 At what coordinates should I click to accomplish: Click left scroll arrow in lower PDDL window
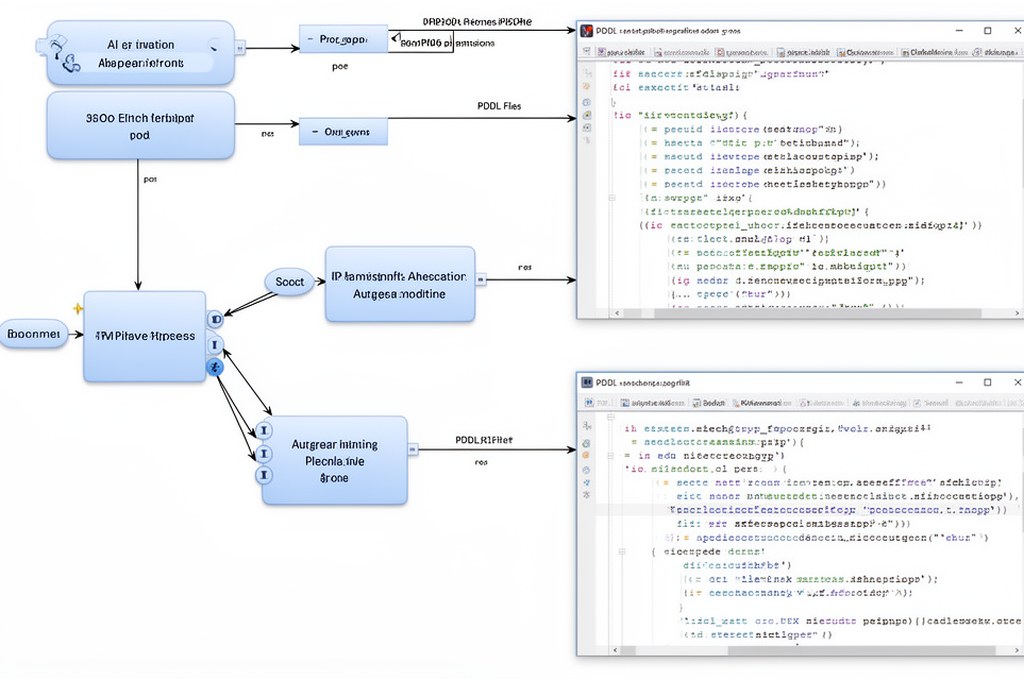tap(615, 651)
